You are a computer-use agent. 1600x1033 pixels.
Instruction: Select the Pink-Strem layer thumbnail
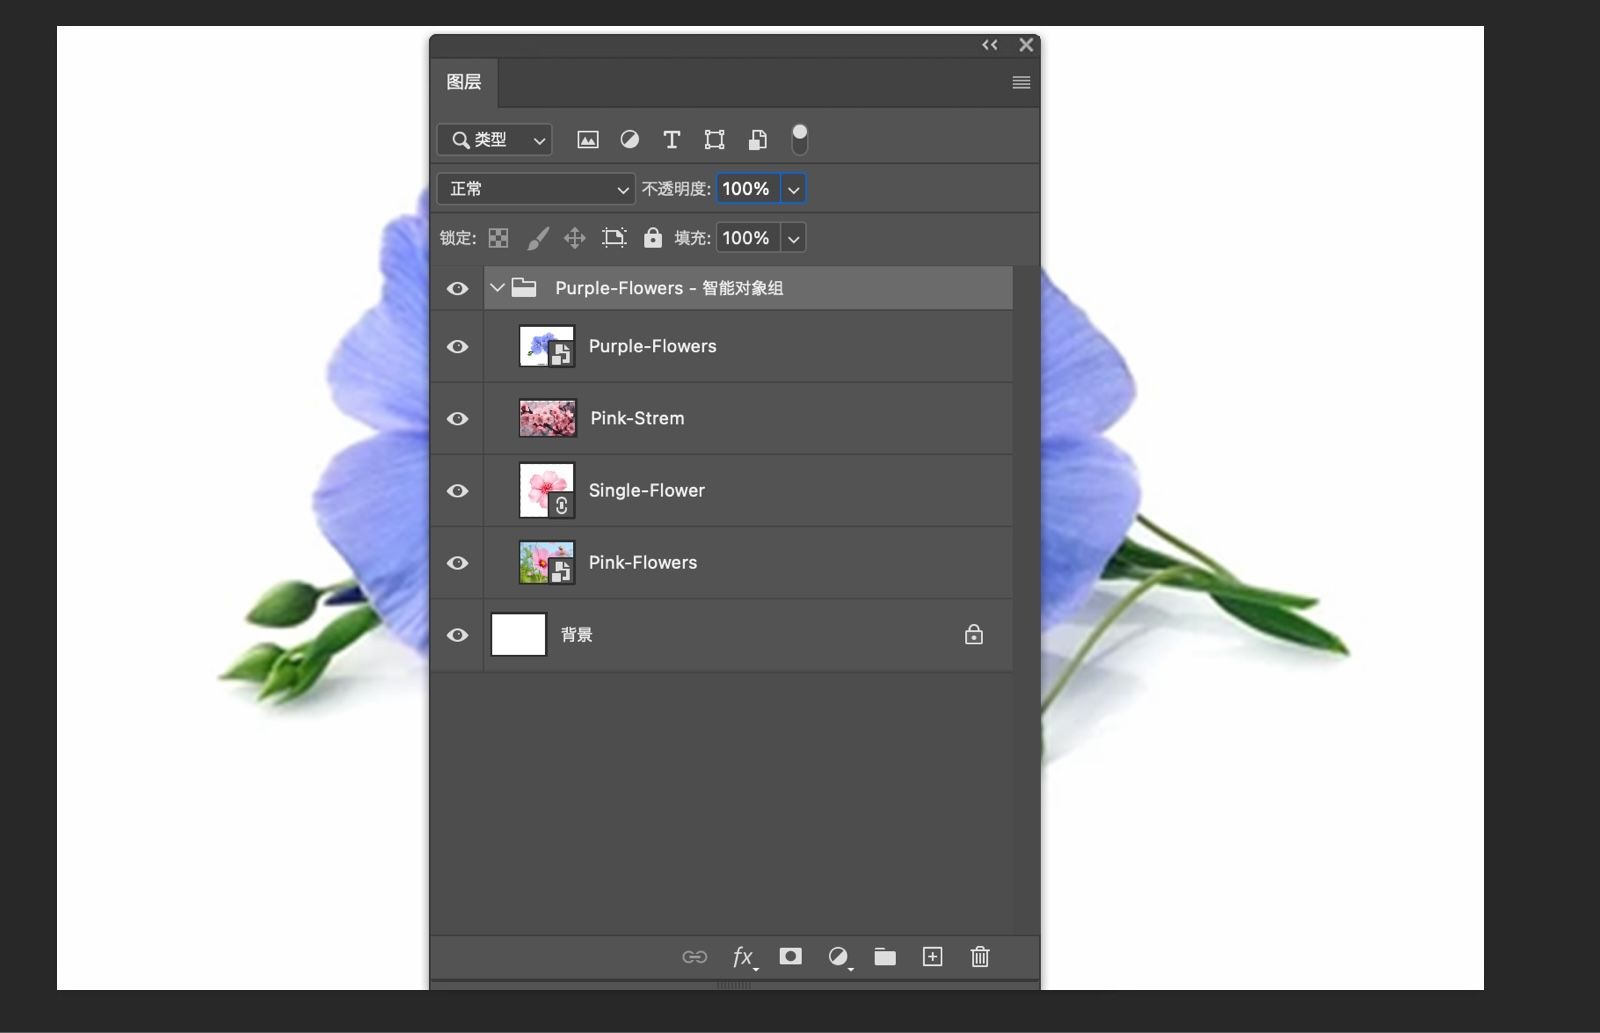click(x=547, y=418)
